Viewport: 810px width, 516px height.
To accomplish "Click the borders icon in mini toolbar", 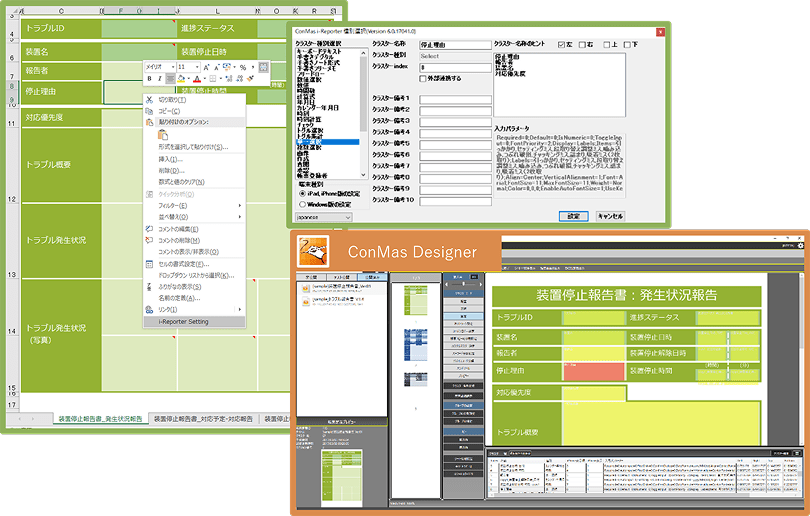I will pos(213,79).
